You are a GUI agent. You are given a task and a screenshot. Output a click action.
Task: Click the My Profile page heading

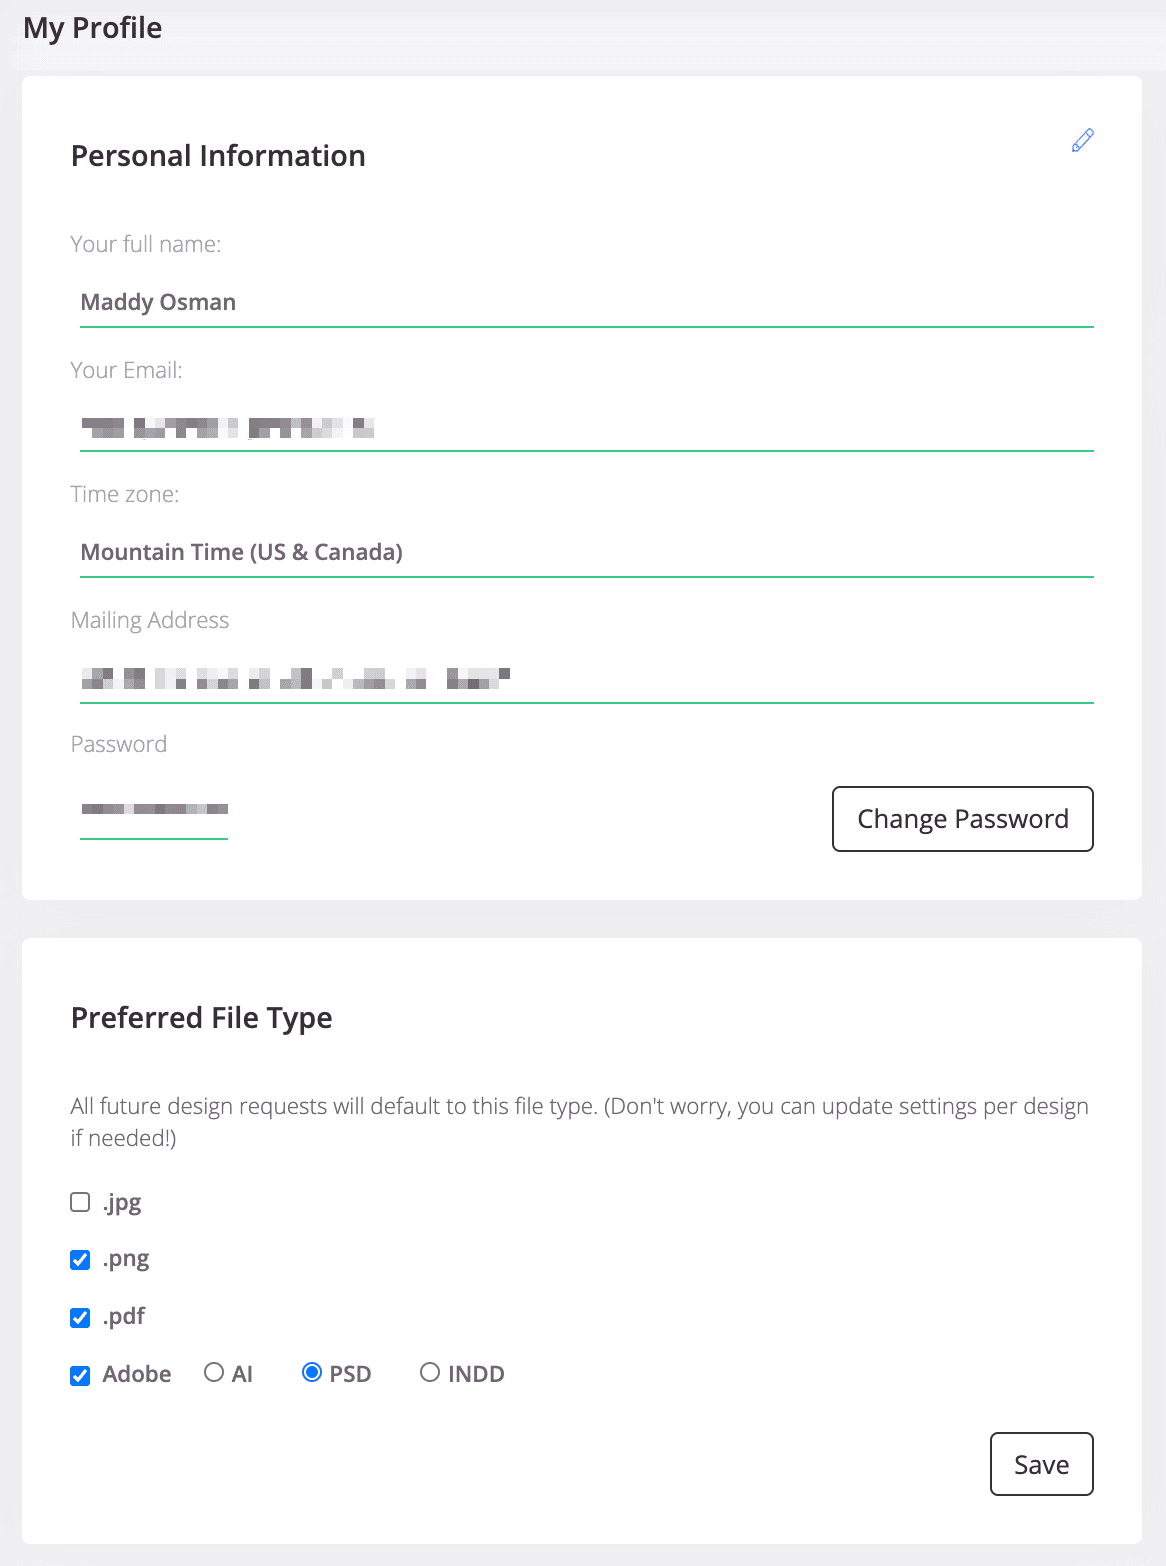93,27
